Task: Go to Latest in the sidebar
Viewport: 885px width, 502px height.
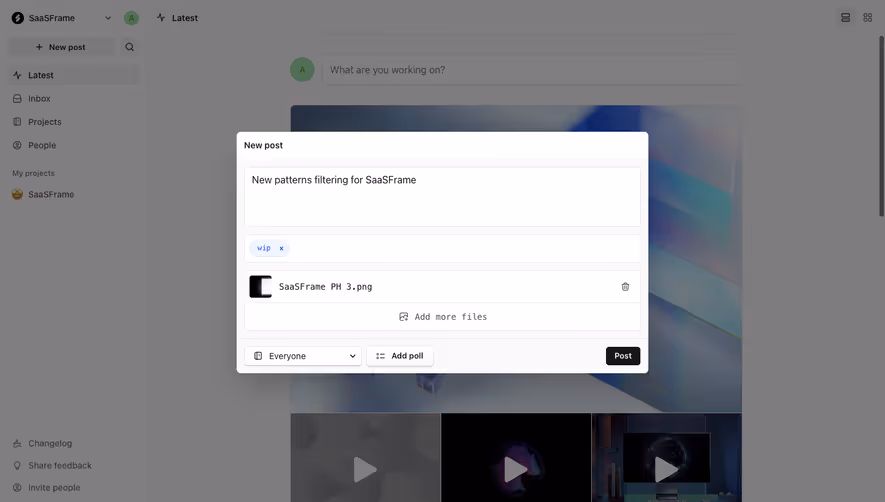Action: pyautogui.click(x=73, y=75)
